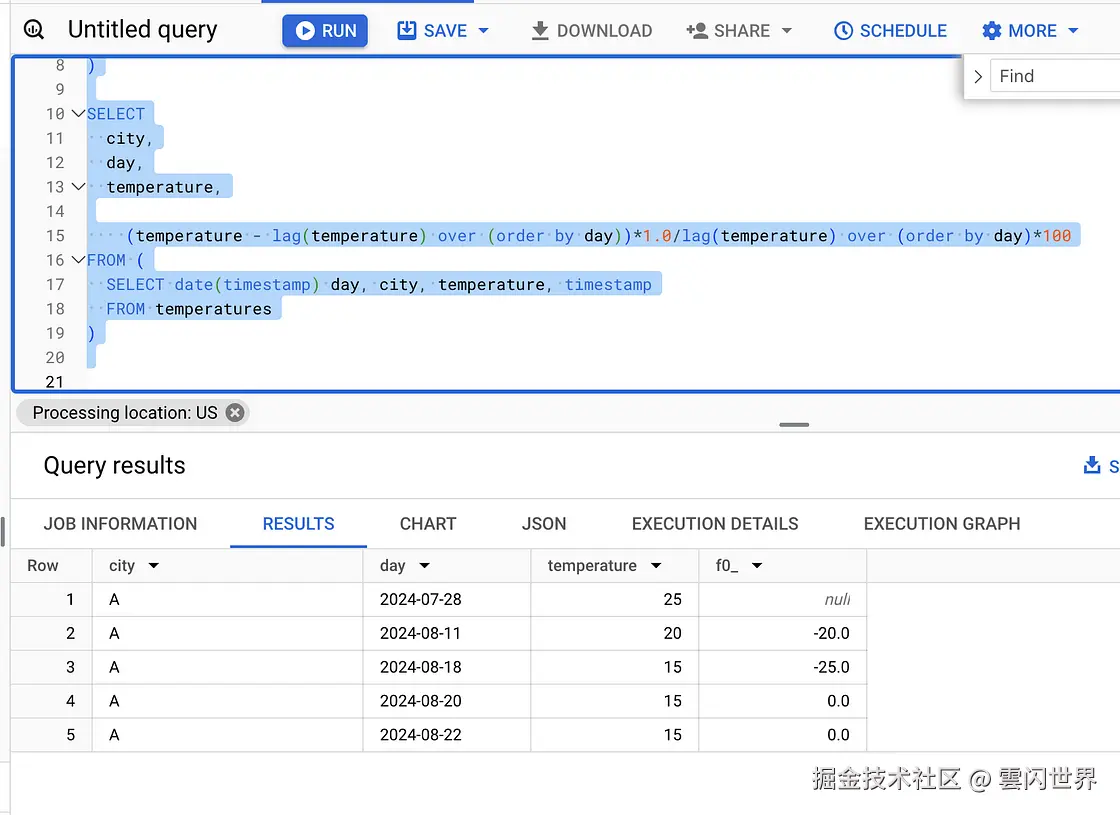This screenshot has width=1120, height=815.
Task: Click into the Find input field
Action: 1056,76
